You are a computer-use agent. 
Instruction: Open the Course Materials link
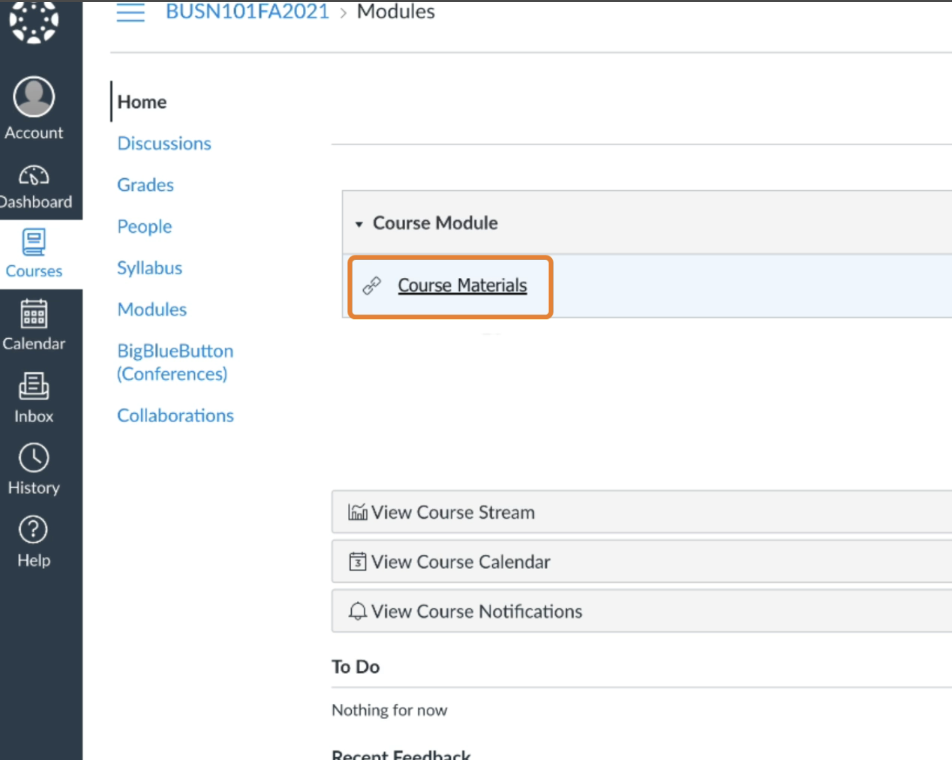click(x=462, y=286)
